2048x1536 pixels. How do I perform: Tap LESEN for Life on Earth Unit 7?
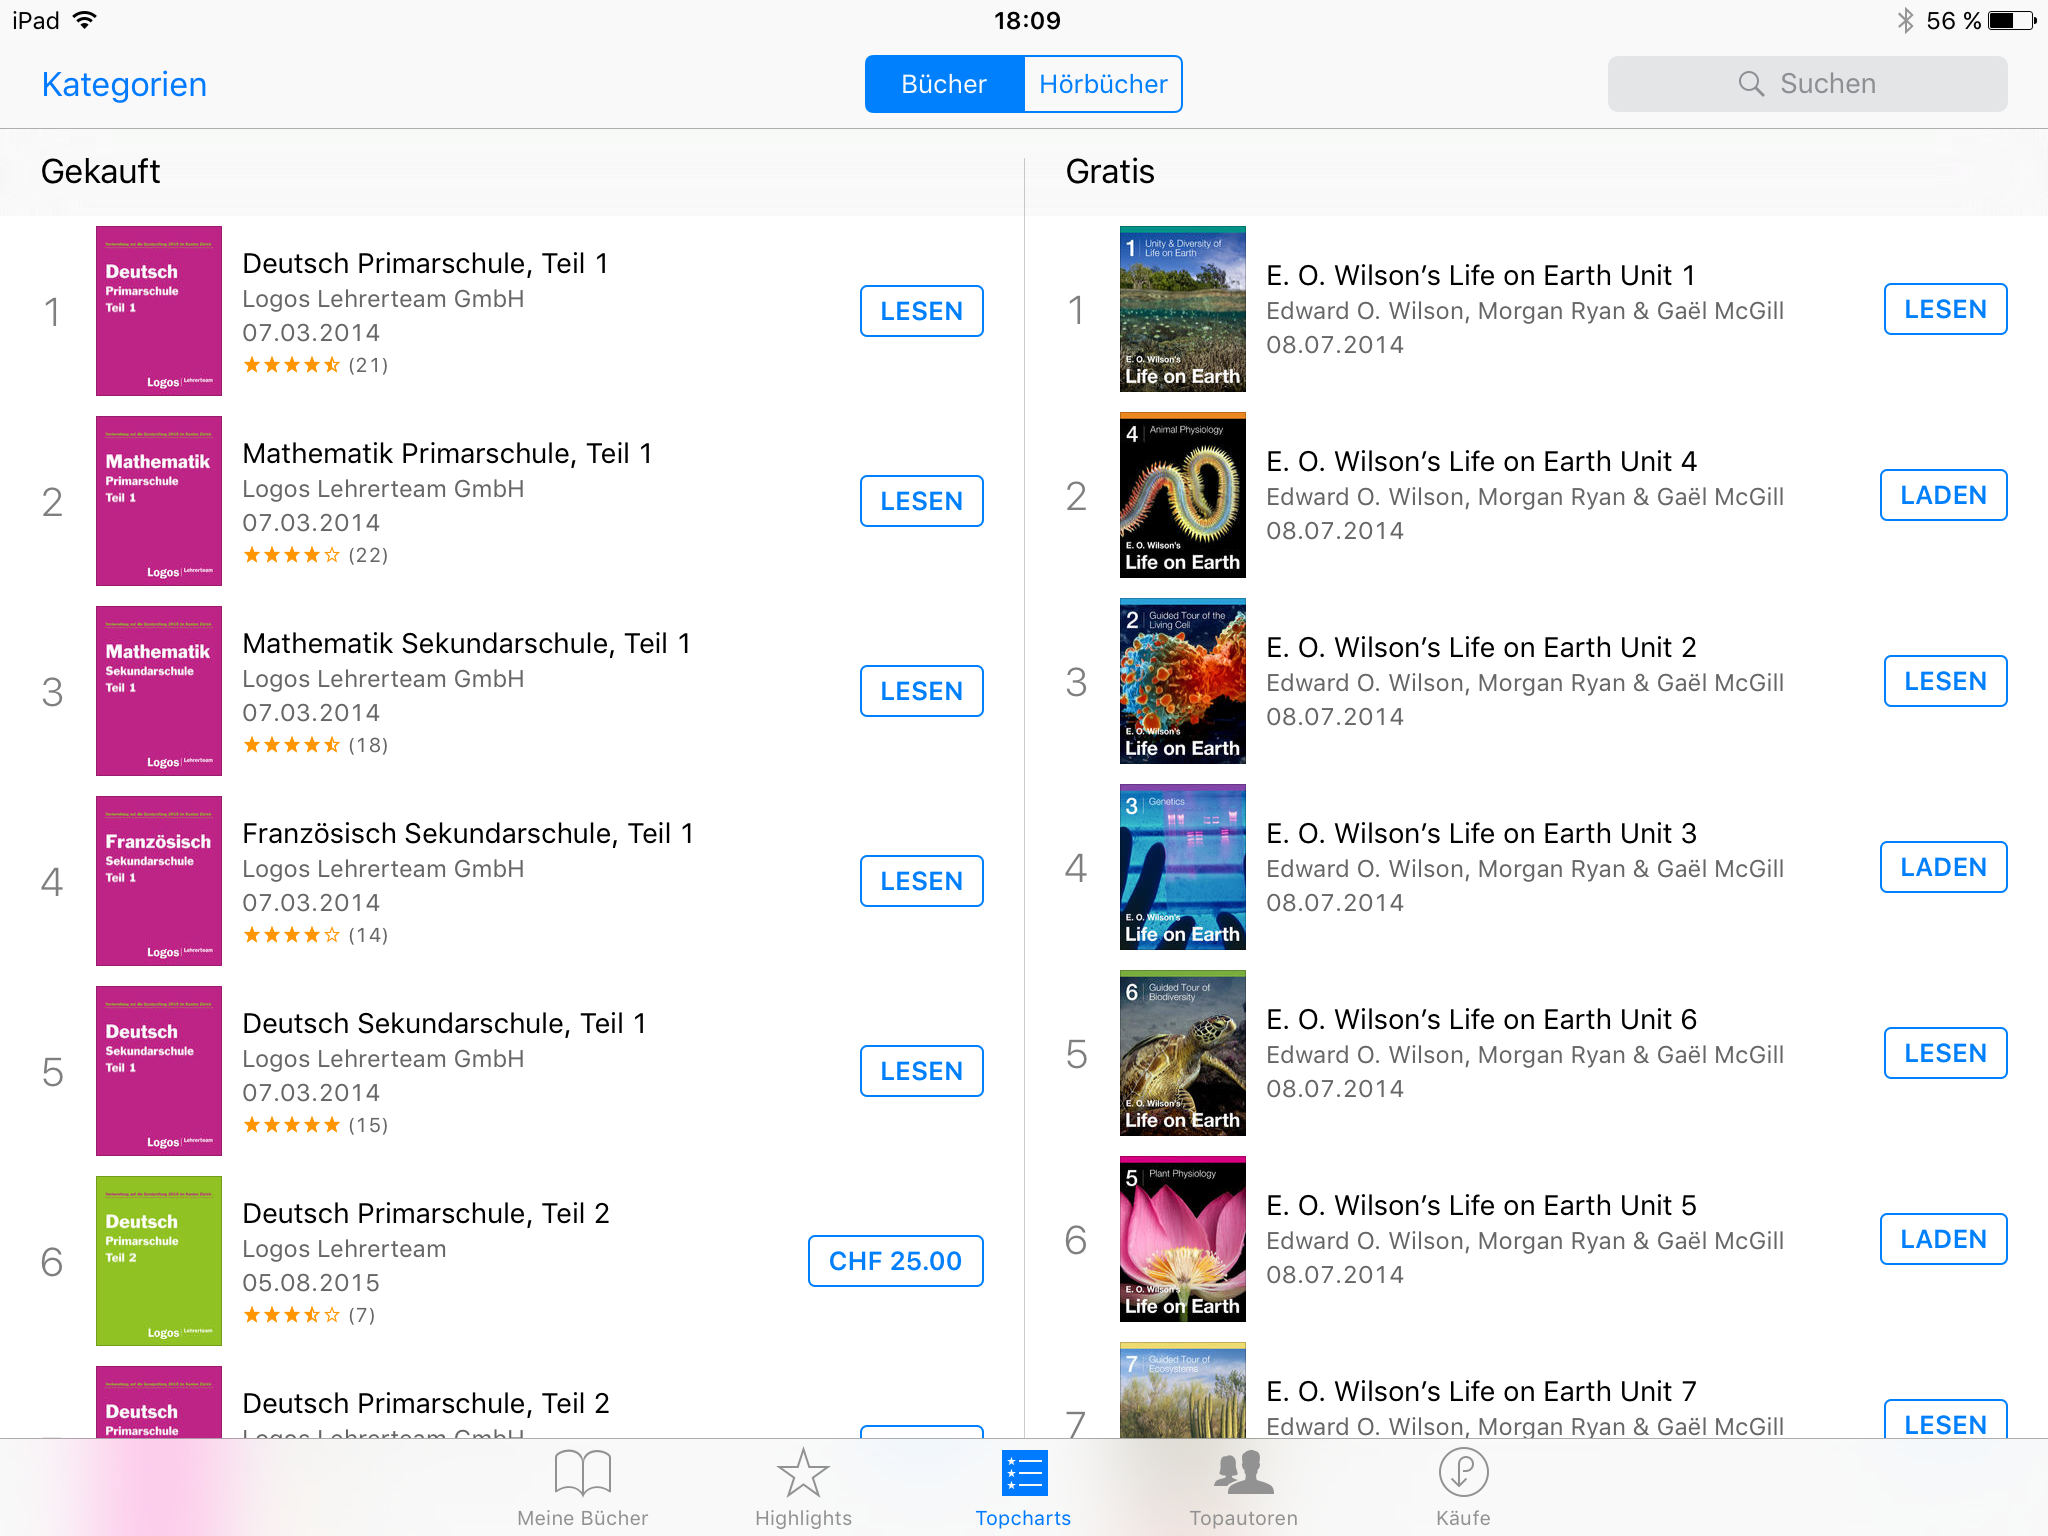coord(1945,1420)
